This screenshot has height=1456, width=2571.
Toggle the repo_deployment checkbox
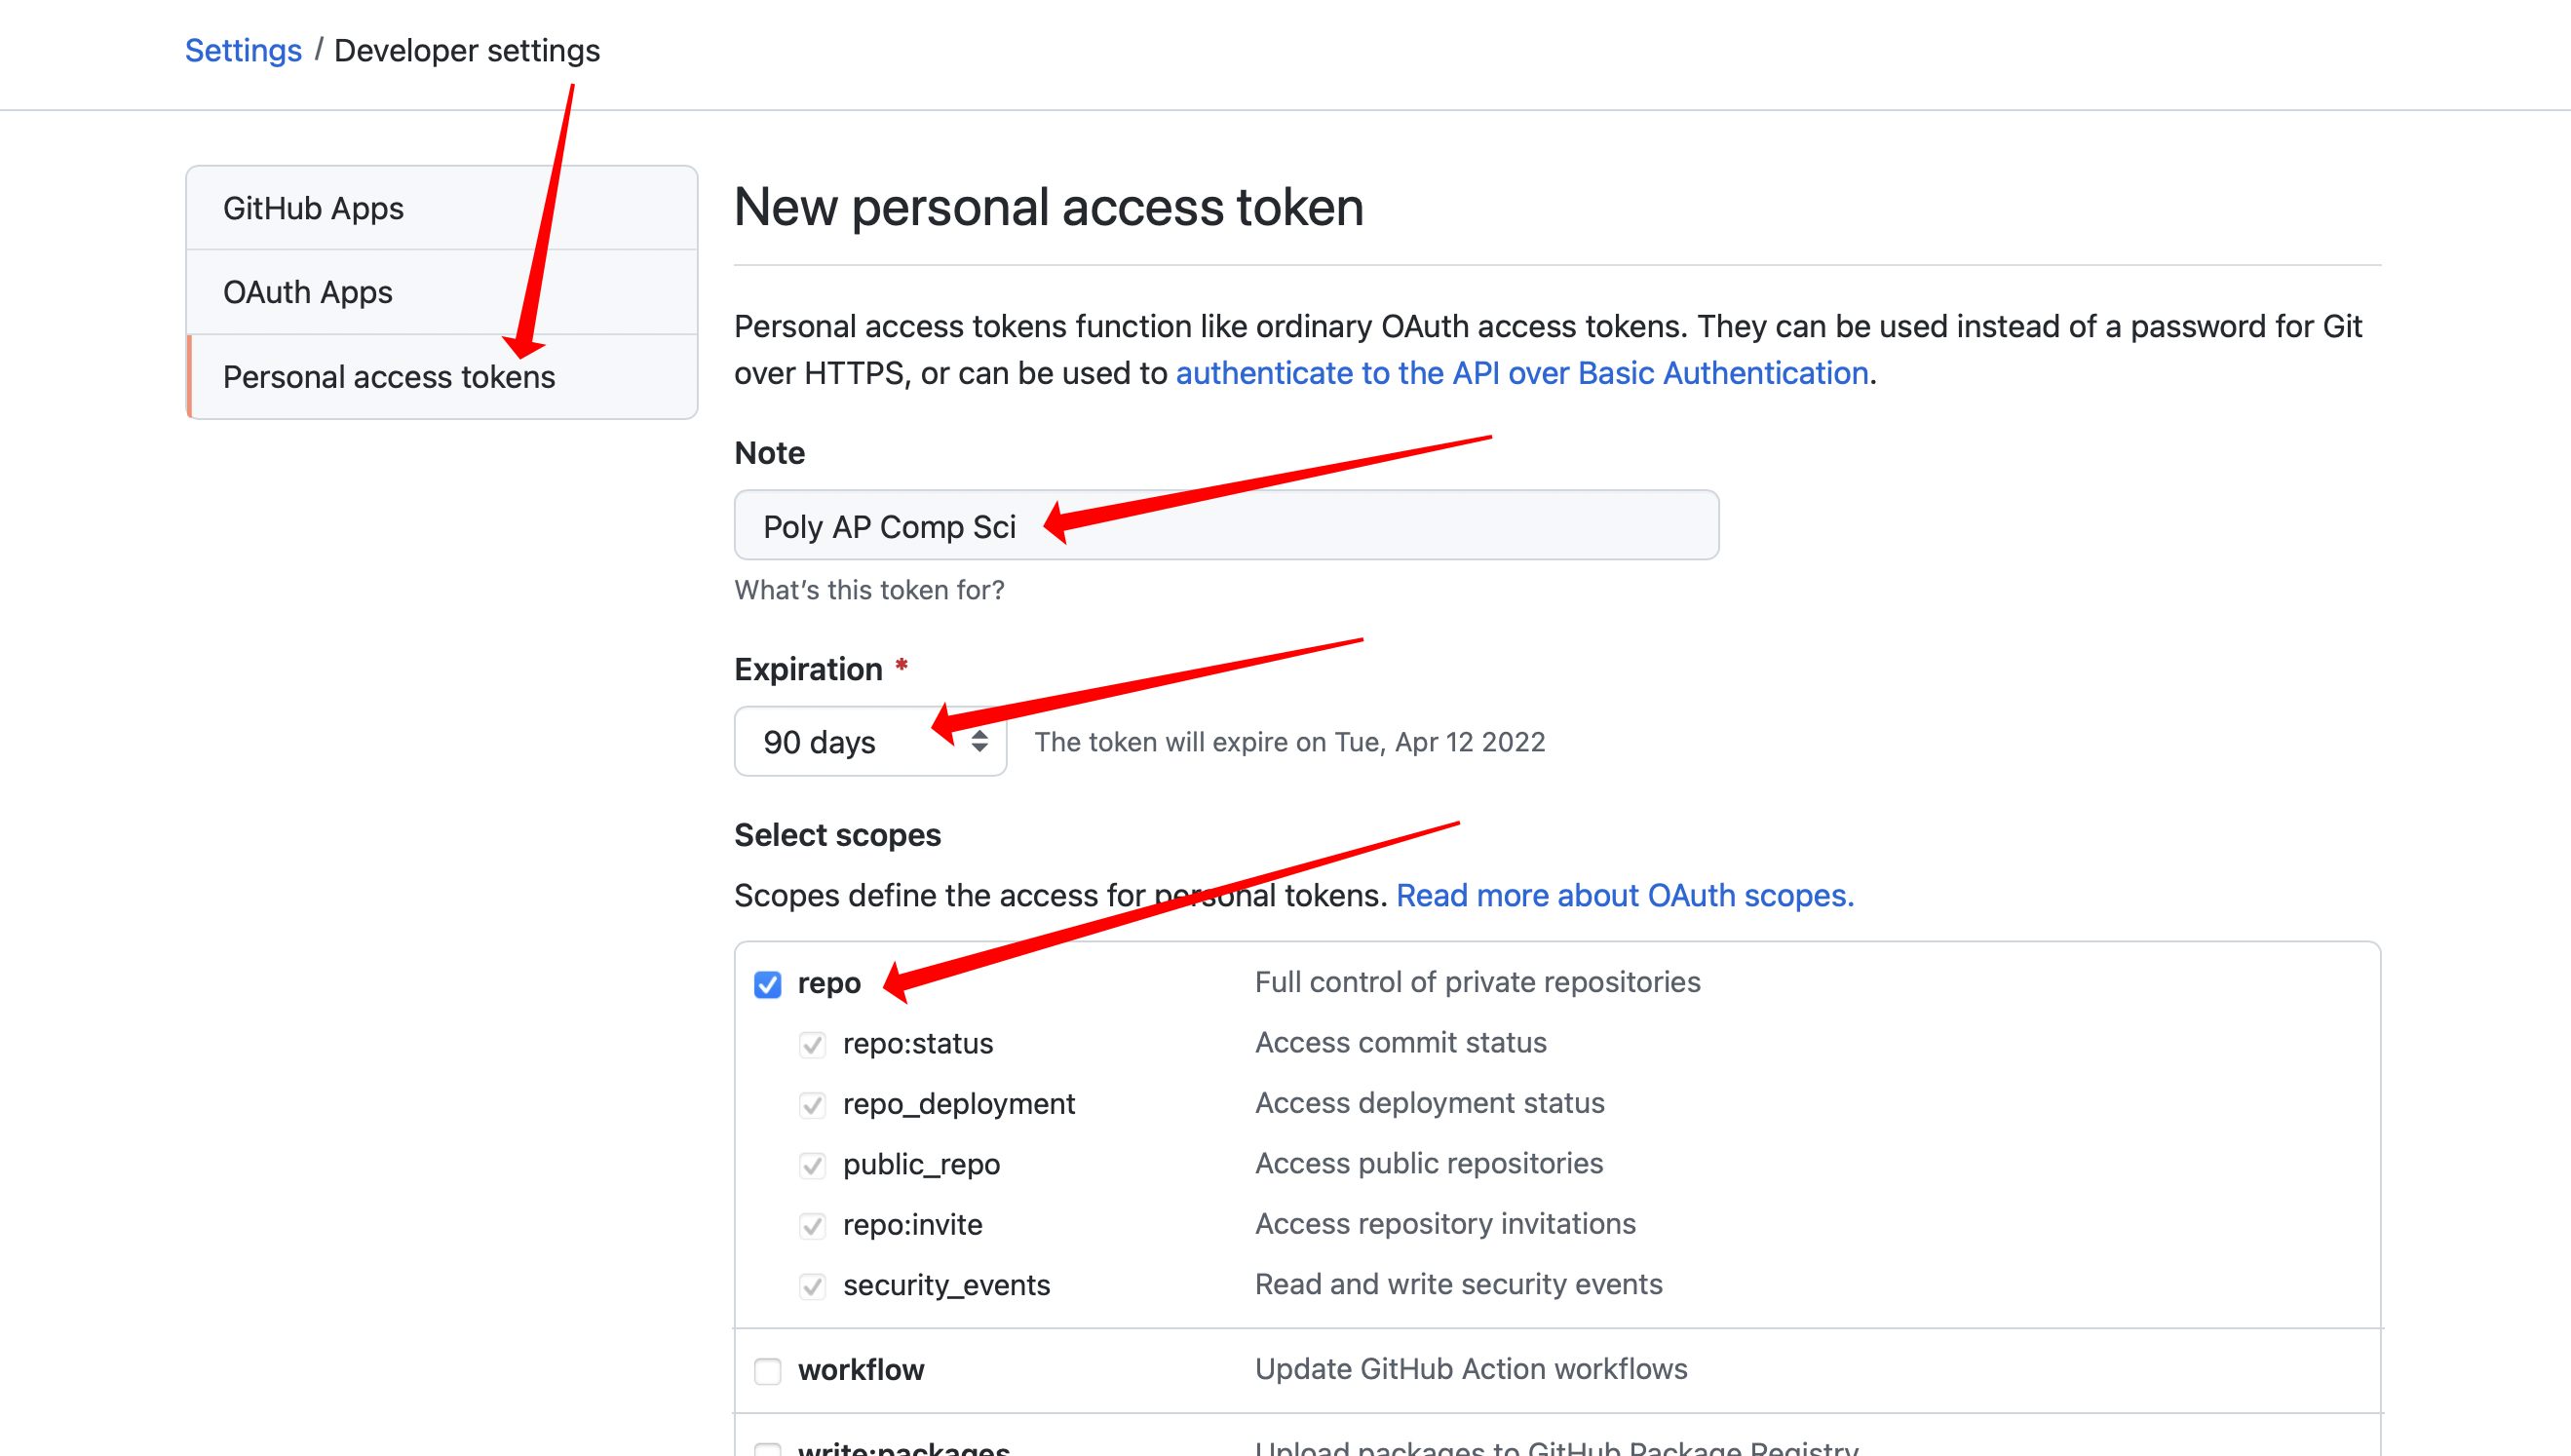click(813, 1105)
